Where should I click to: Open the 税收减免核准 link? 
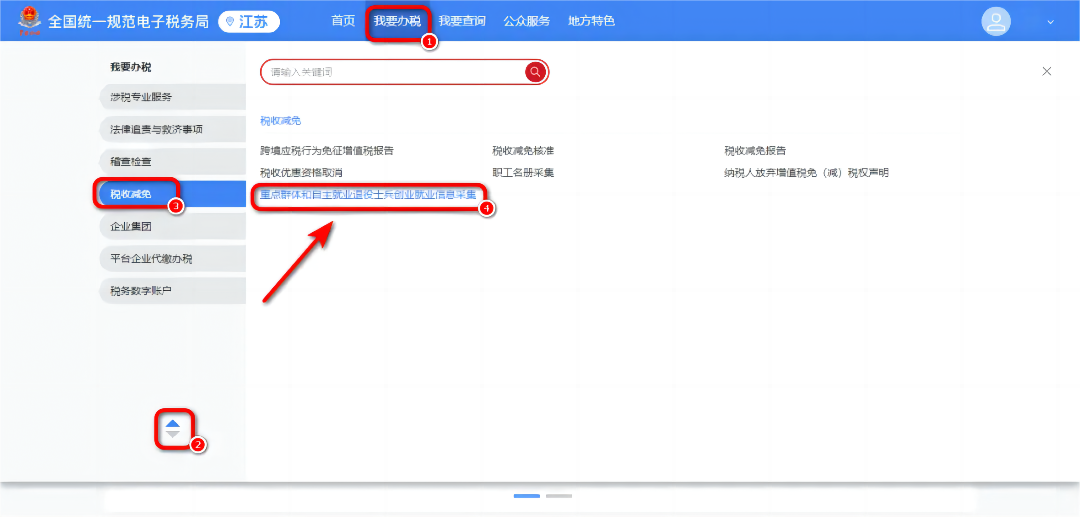point(523,151)
